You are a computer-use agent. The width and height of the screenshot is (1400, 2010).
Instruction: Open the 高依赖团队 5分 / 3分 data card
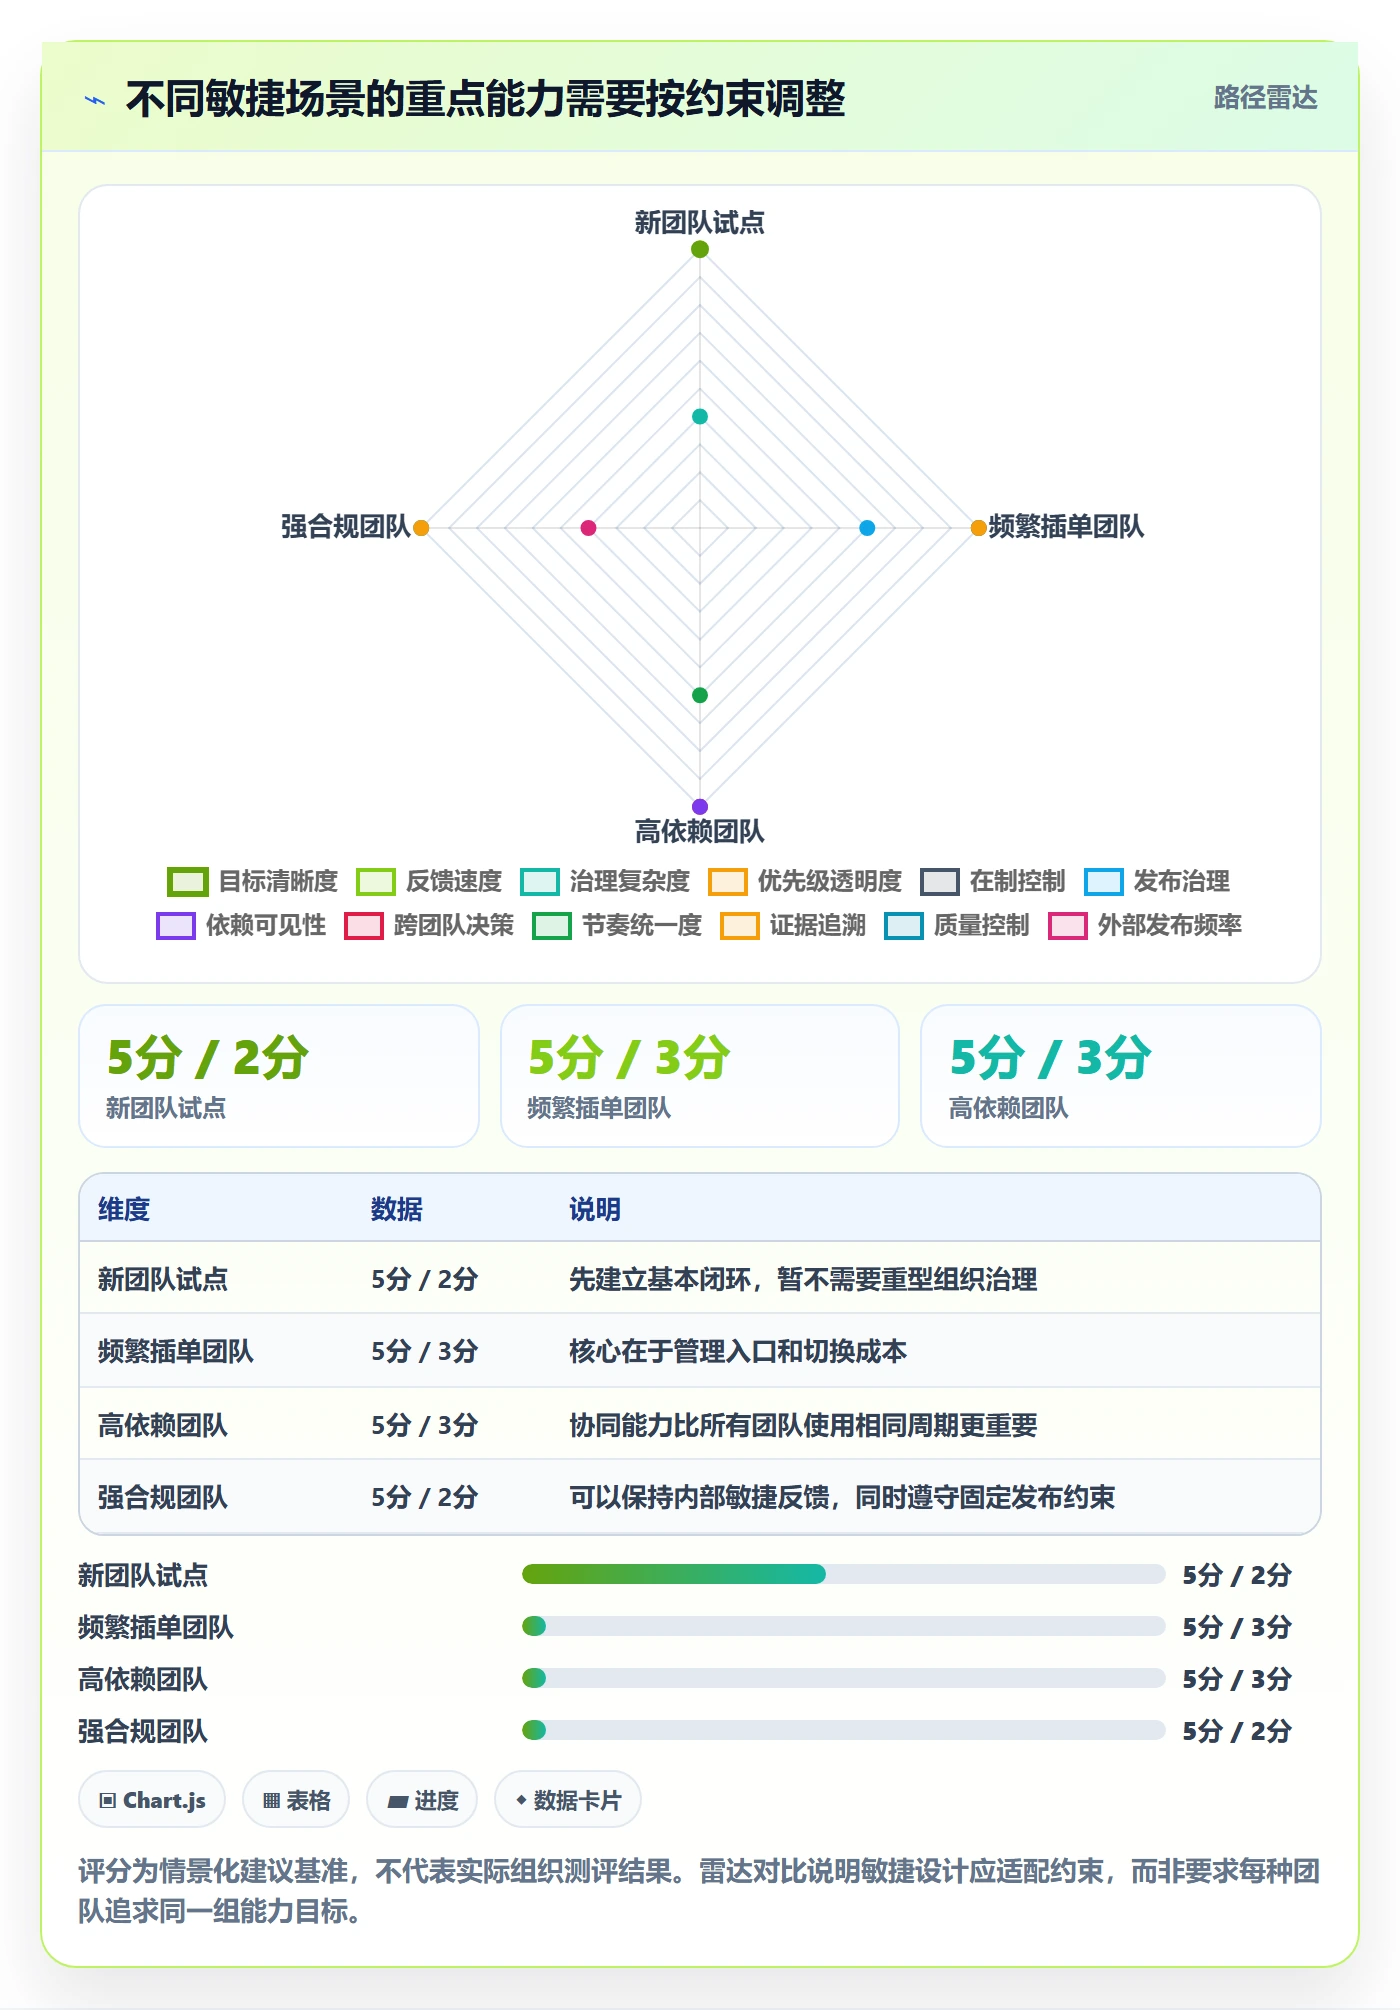tap(1121, 1076)
